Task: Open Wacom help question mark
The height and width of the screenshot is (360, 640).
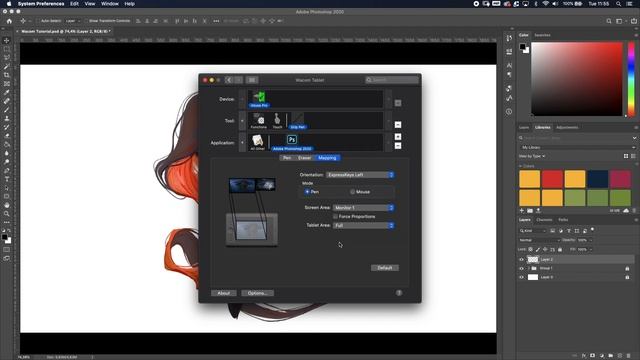Action: (399, 293)
